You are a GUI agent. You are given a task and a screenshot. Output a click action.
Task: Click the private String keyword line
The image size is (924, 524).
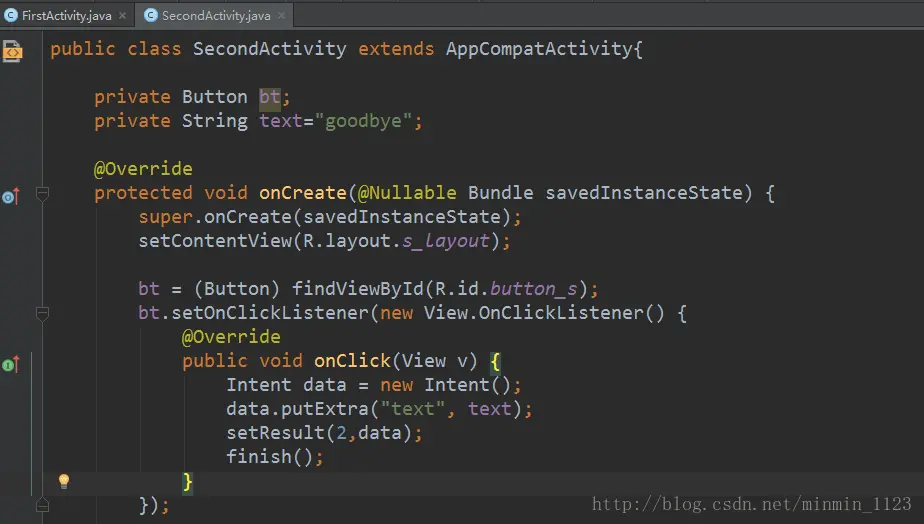tap(258, 121)
